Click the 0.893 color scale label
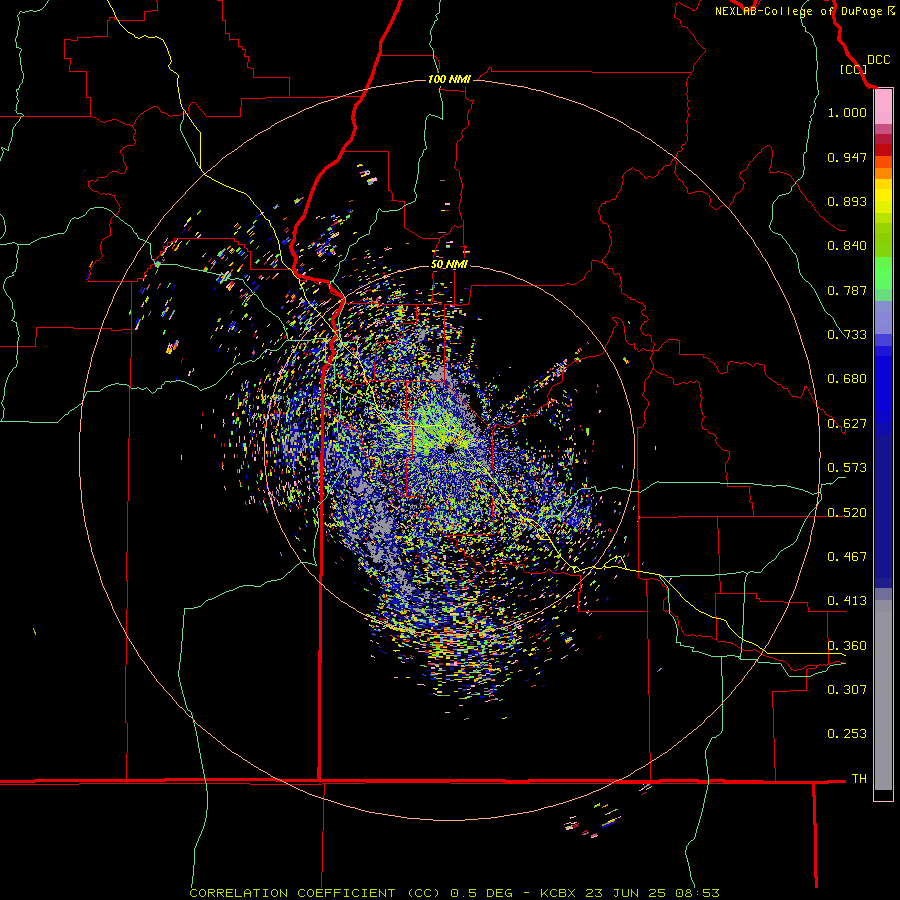Screen dimensions: 900x900 tap(847, 201)
